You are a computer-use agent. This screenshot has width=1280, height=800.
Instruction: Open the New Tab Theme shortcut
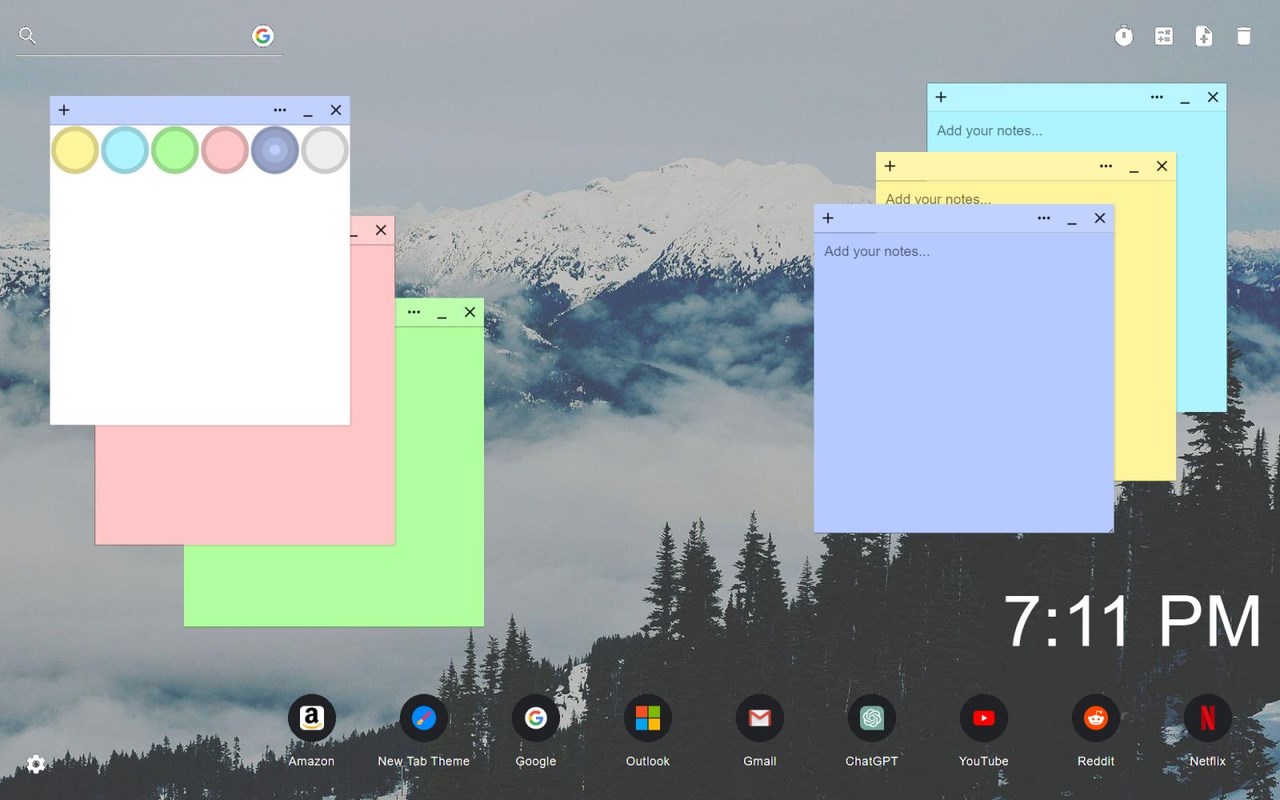point(424,731)
